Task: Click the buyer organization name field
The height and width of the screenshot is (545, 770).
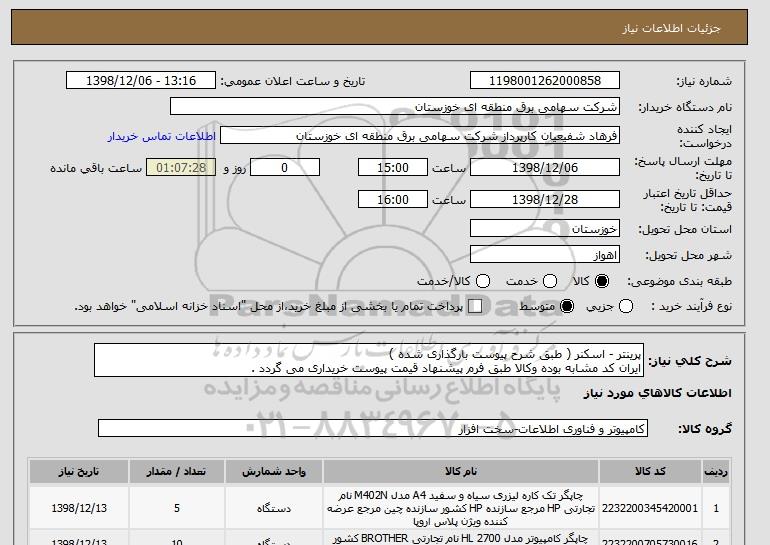Action: coord(395,107)
